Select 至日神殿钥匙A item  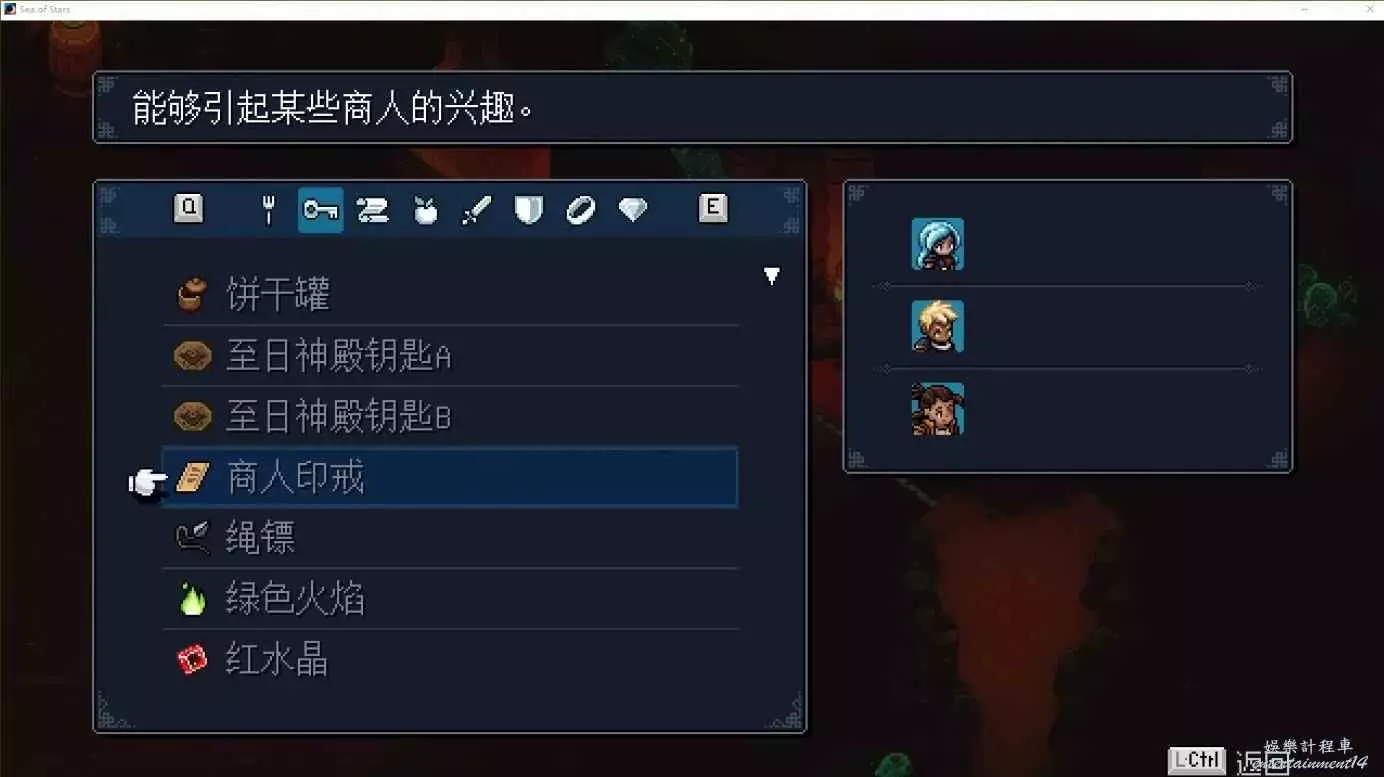click(450, 356)
